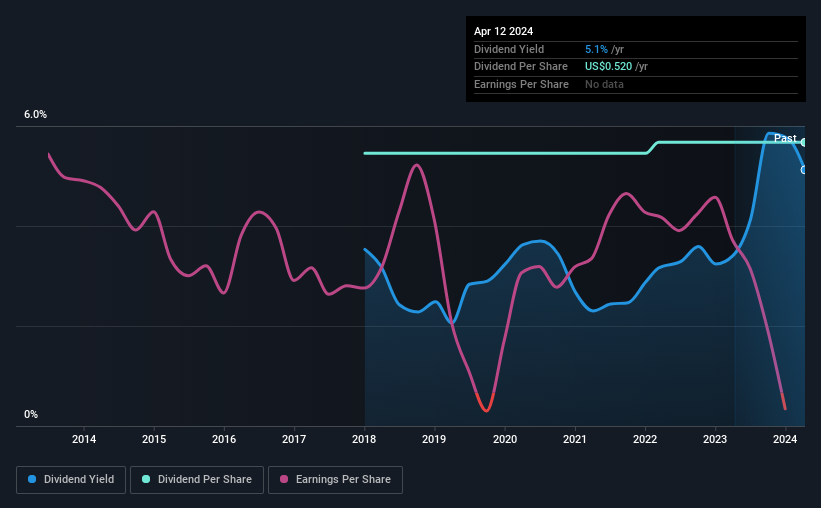The height and width of the screenshot is (508, 821).
Task: Select the 2016 x-axis label
Action: pos(224,439)
